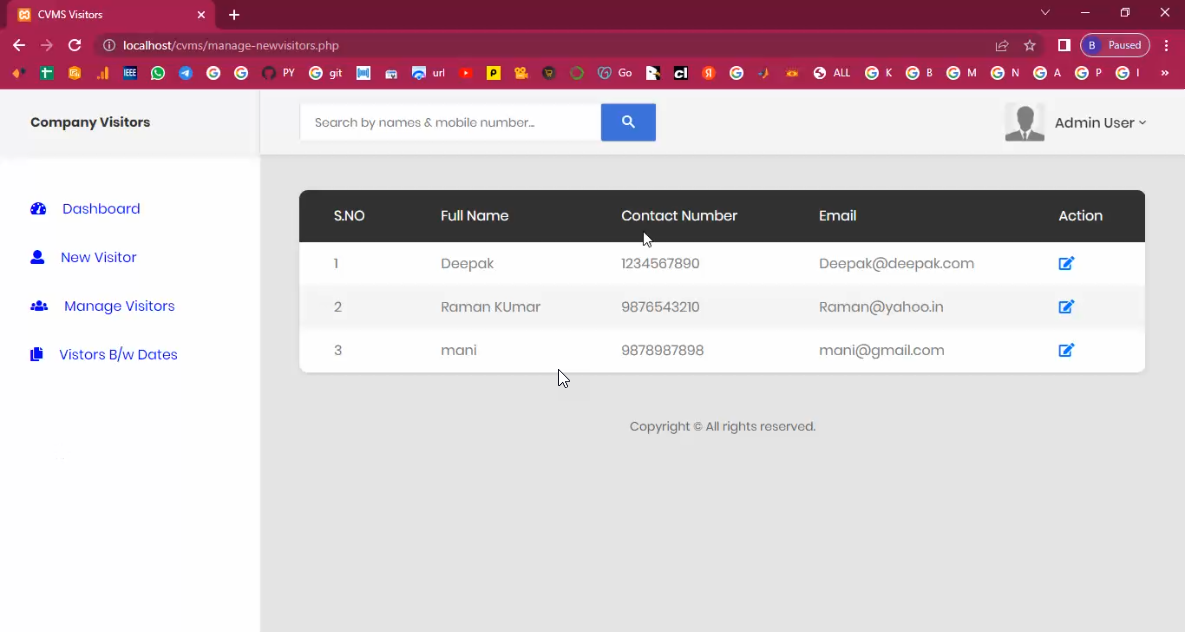Click the Company Visitors brand title

[90, 122]
